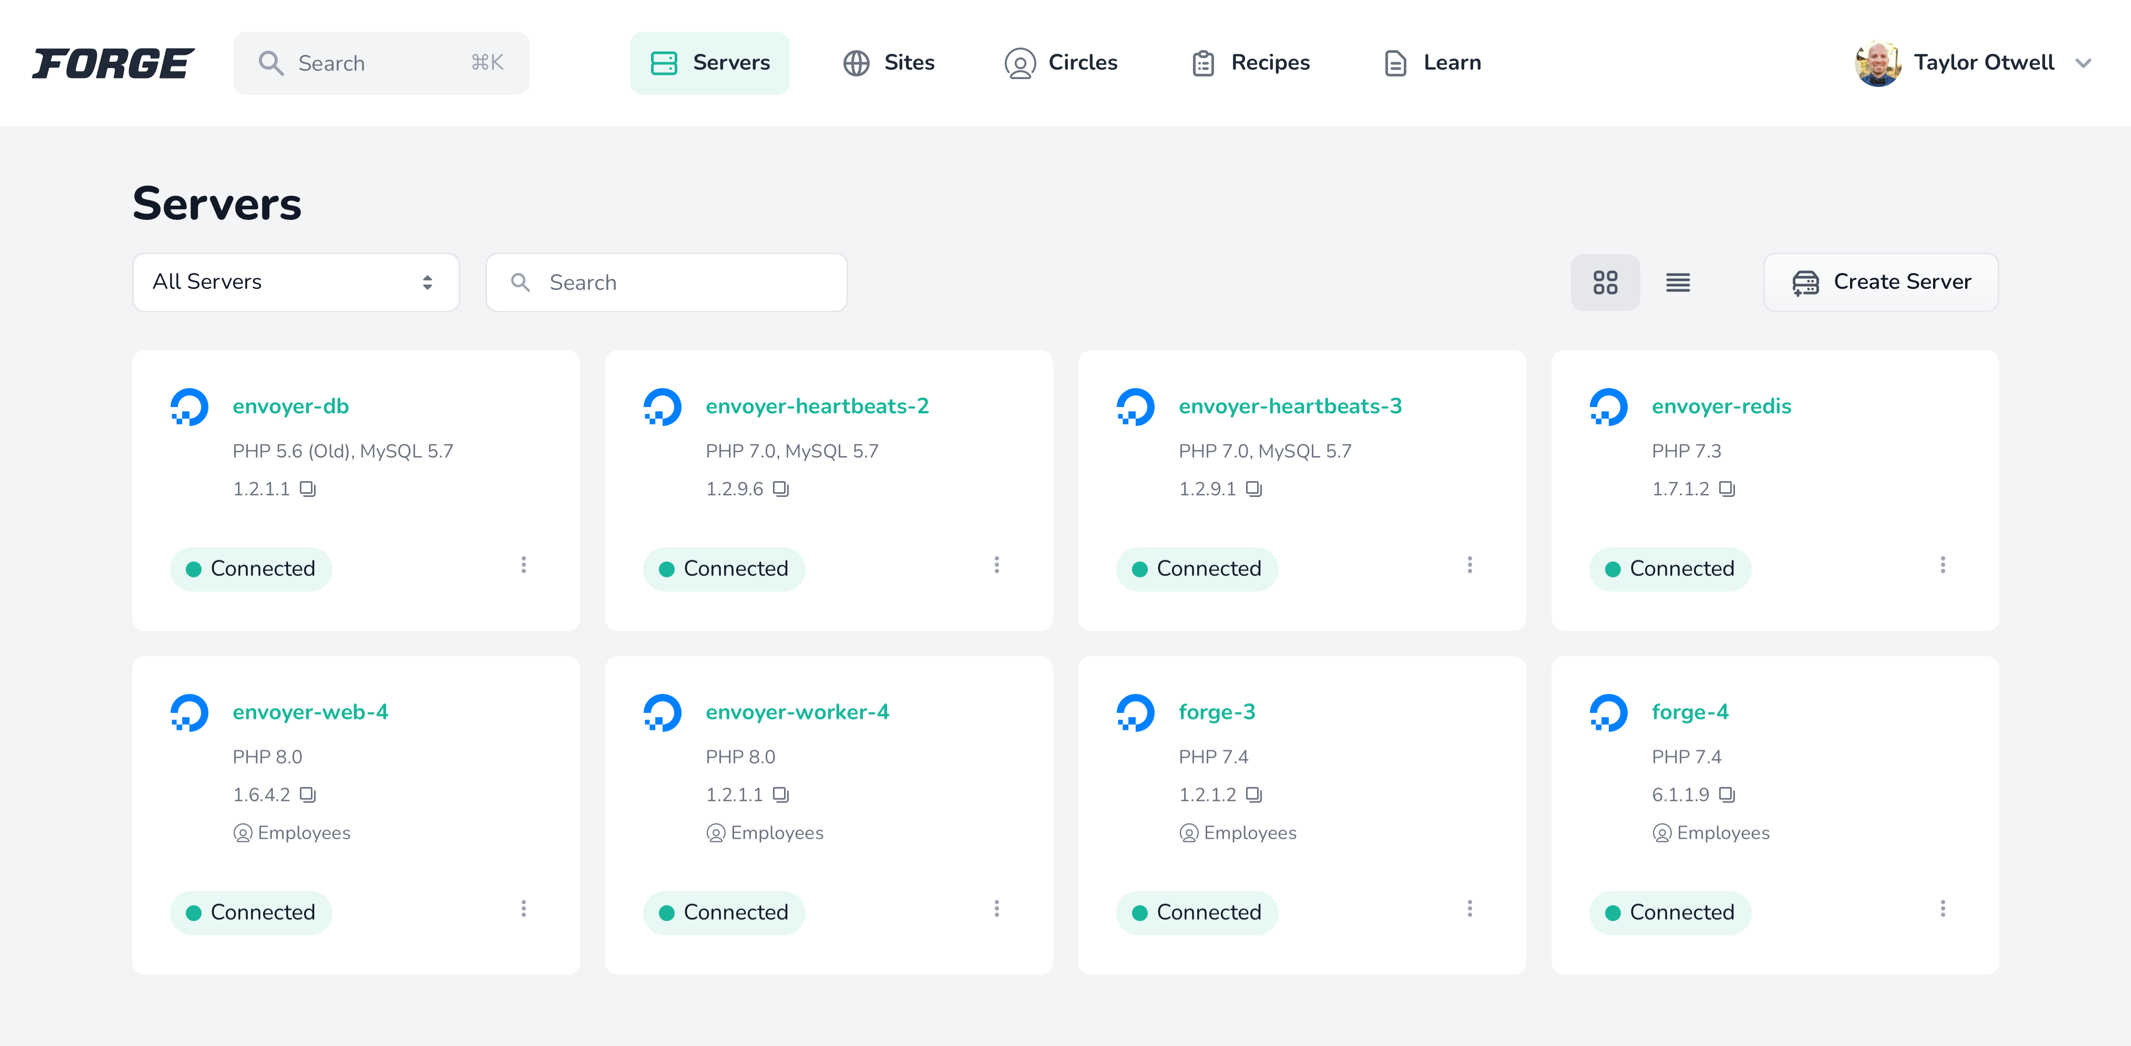Click the 'PHP 7.3' text on envoyer-redis
This screenshot has height=1046, width=2131.
click(1686, 451)
